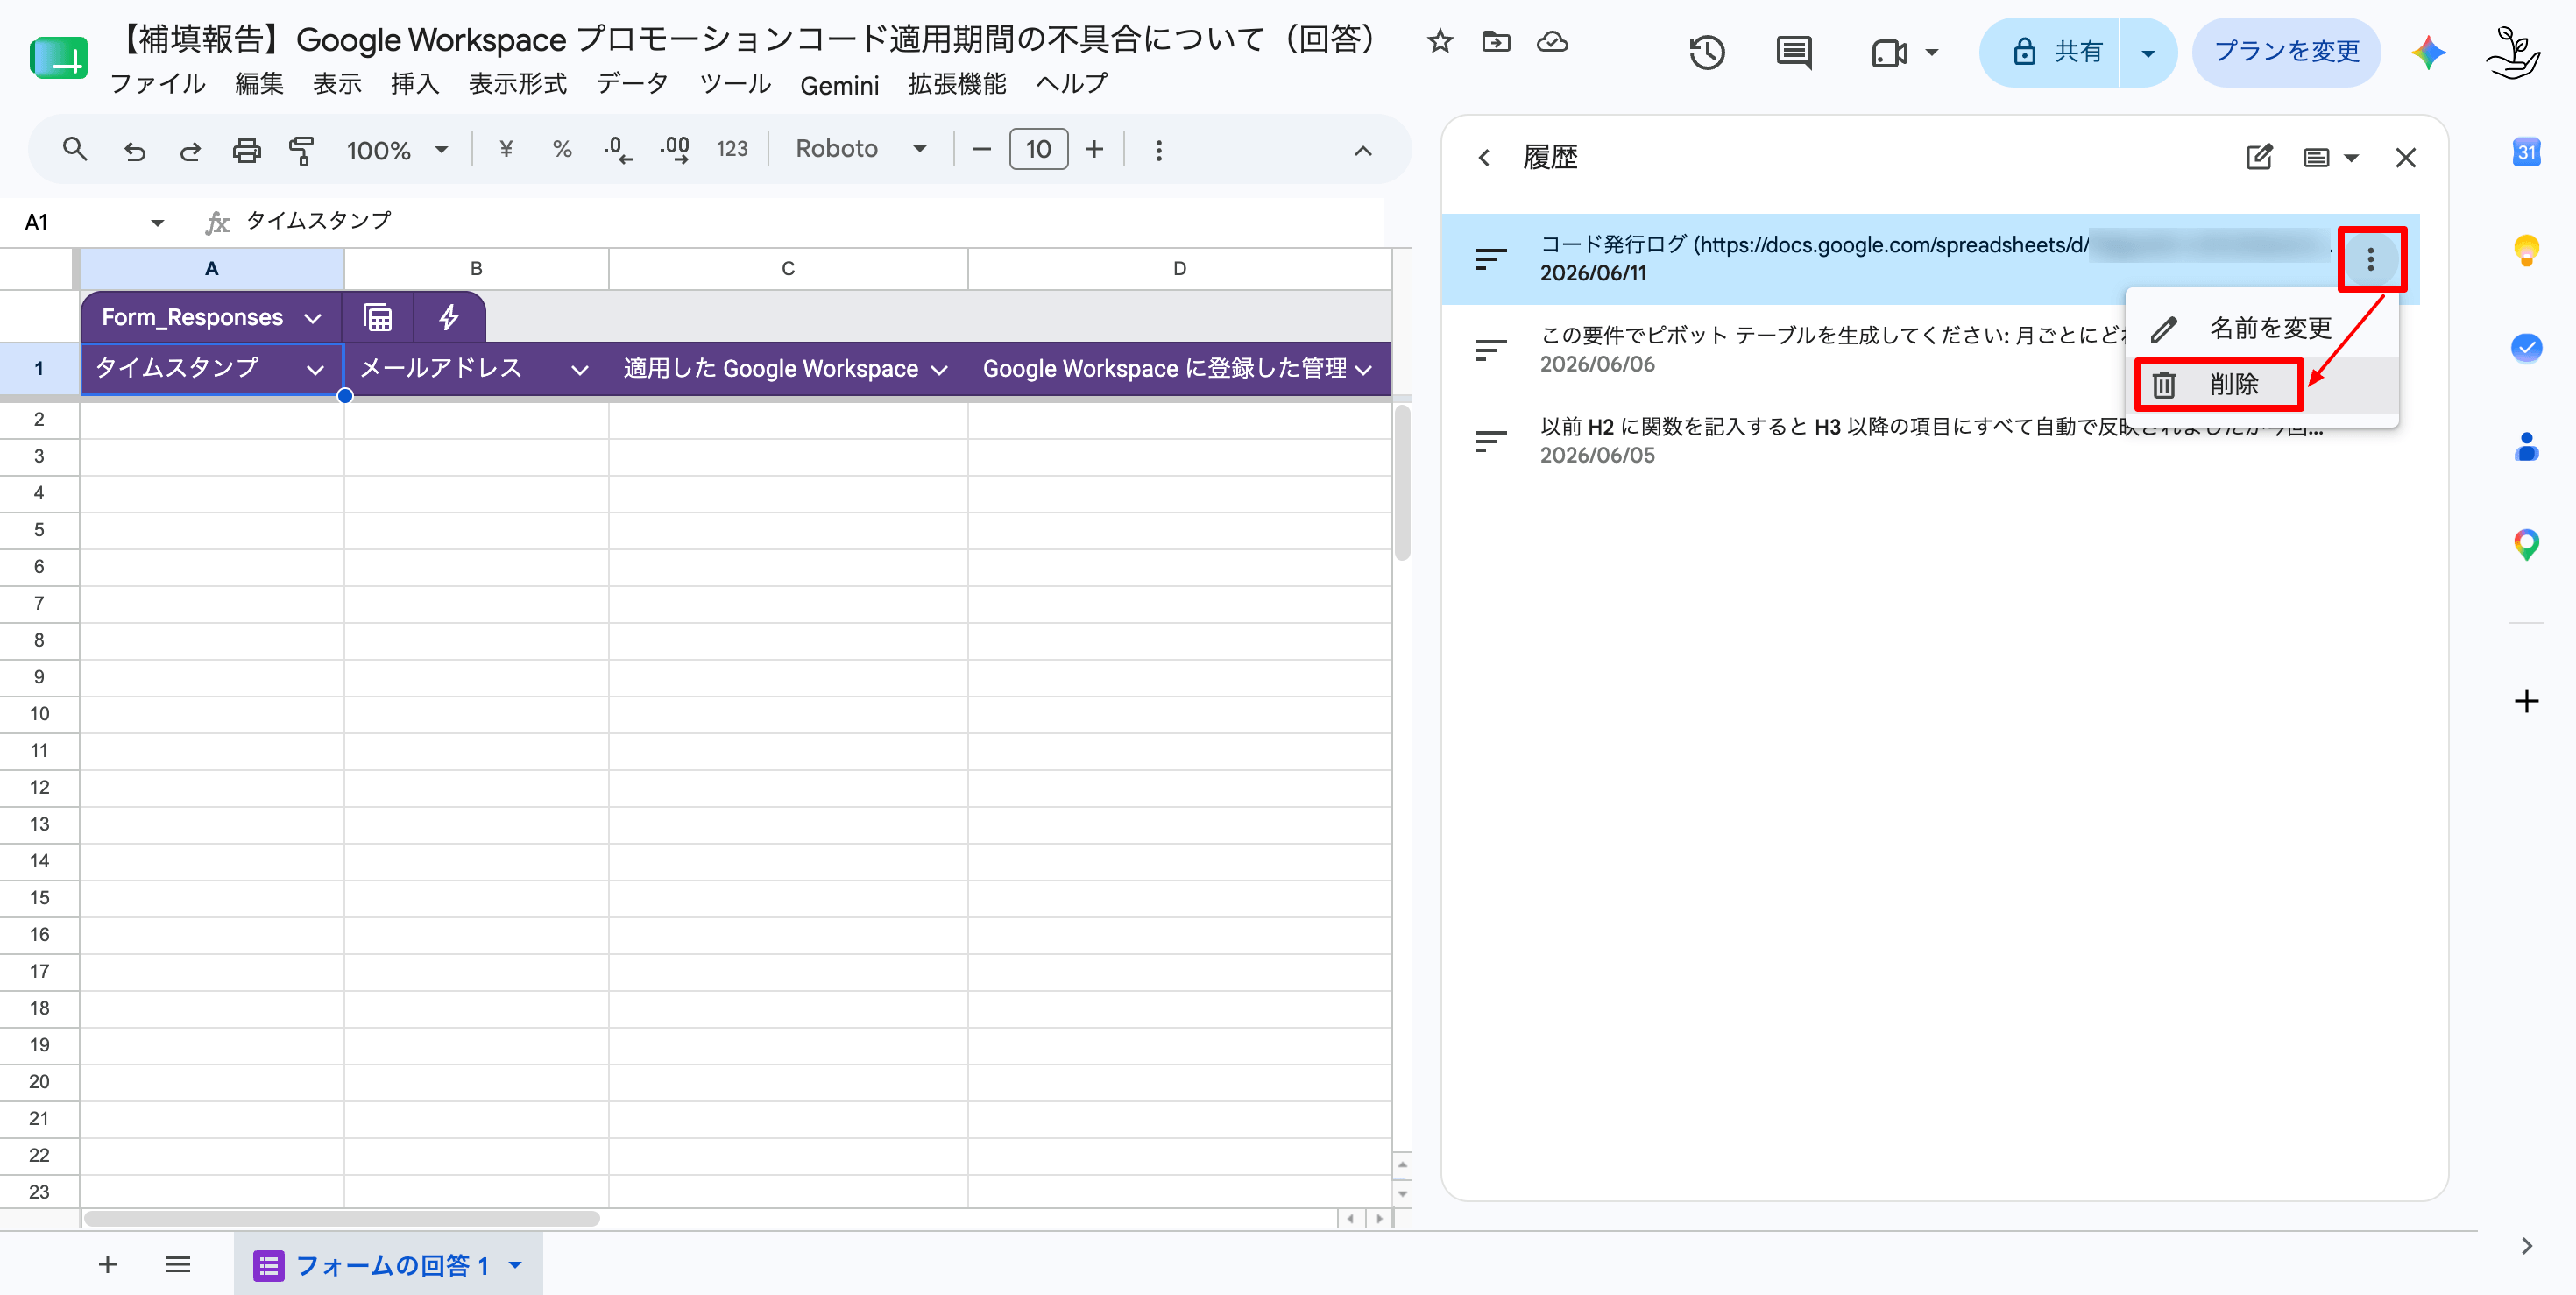Viewport: 2576px width, 1295px height.
Task: Click the table lightning action icon
Action: (x=449, y=318)
